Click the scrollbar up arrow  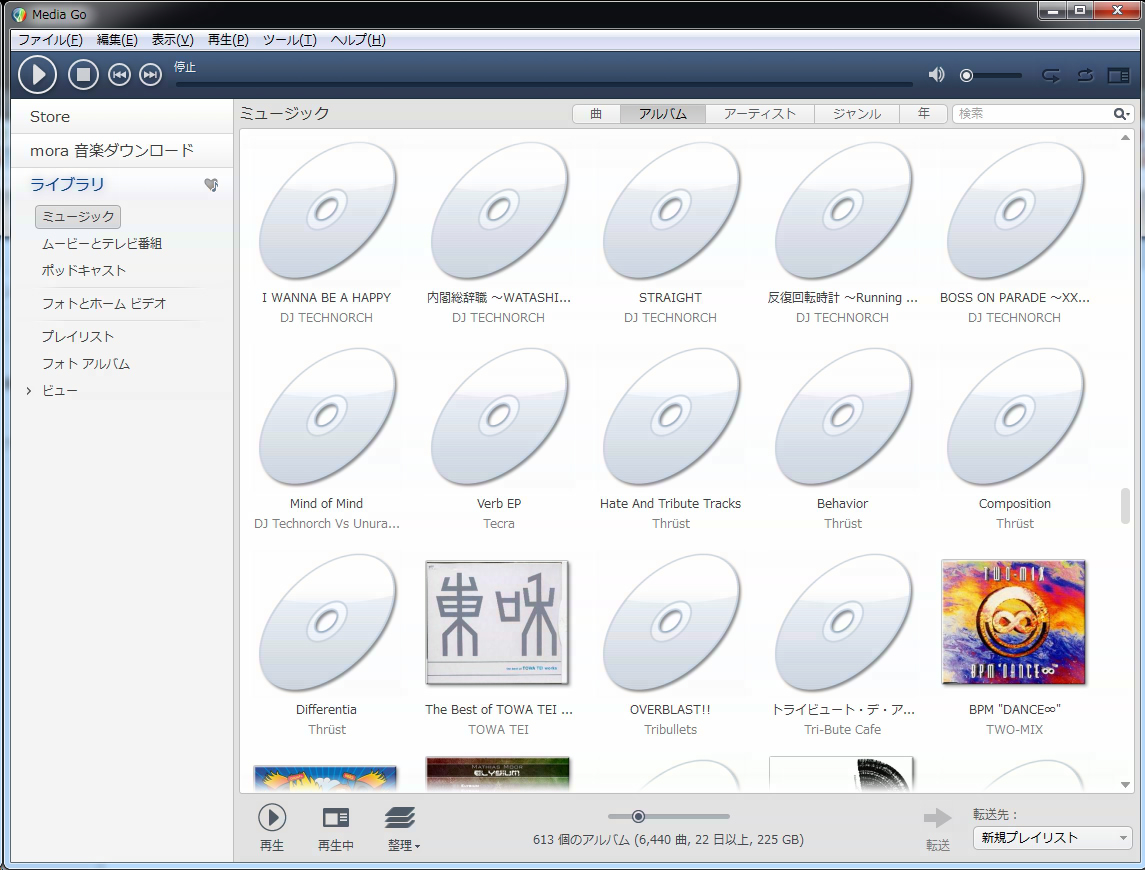tap(1125, 138)
